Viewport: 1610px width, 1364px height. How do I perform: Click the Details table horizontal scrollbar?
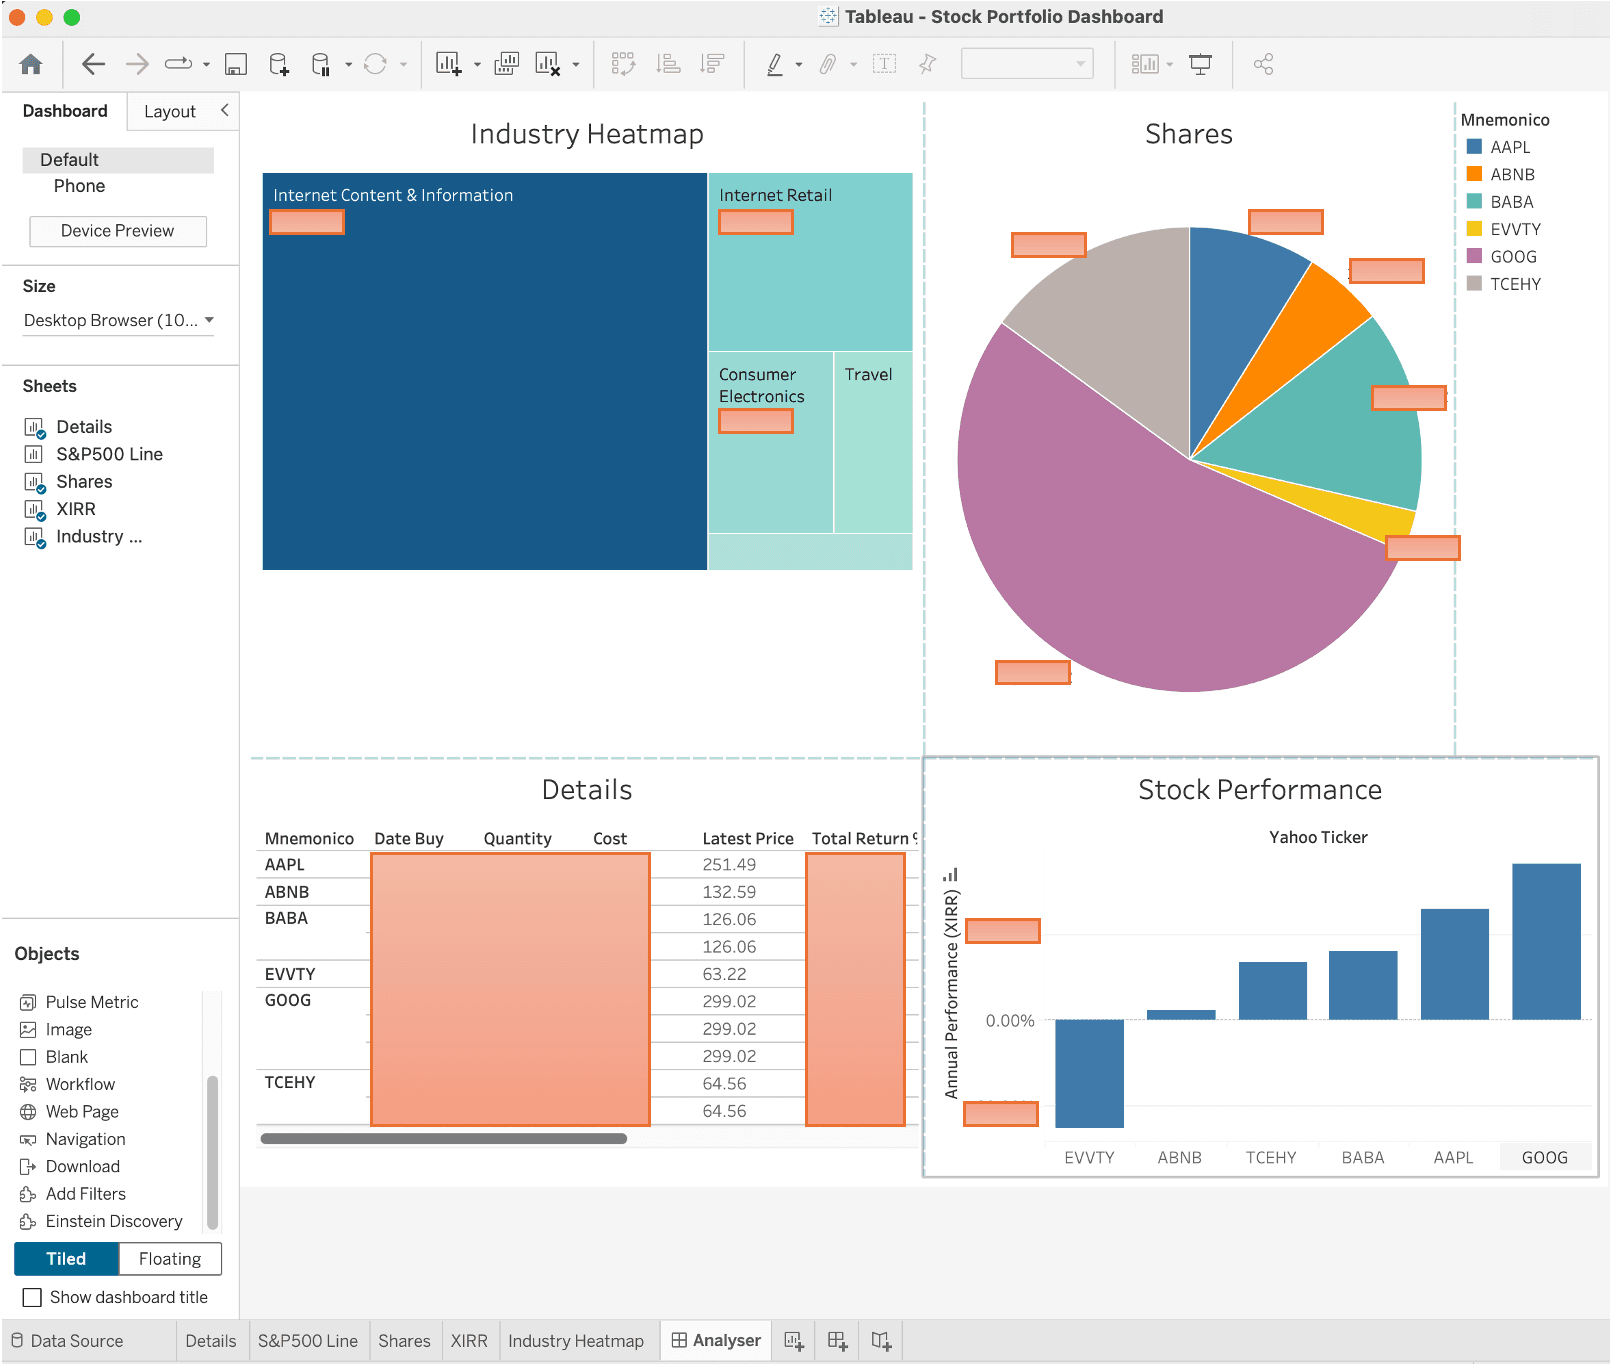tap(443, 1138)
